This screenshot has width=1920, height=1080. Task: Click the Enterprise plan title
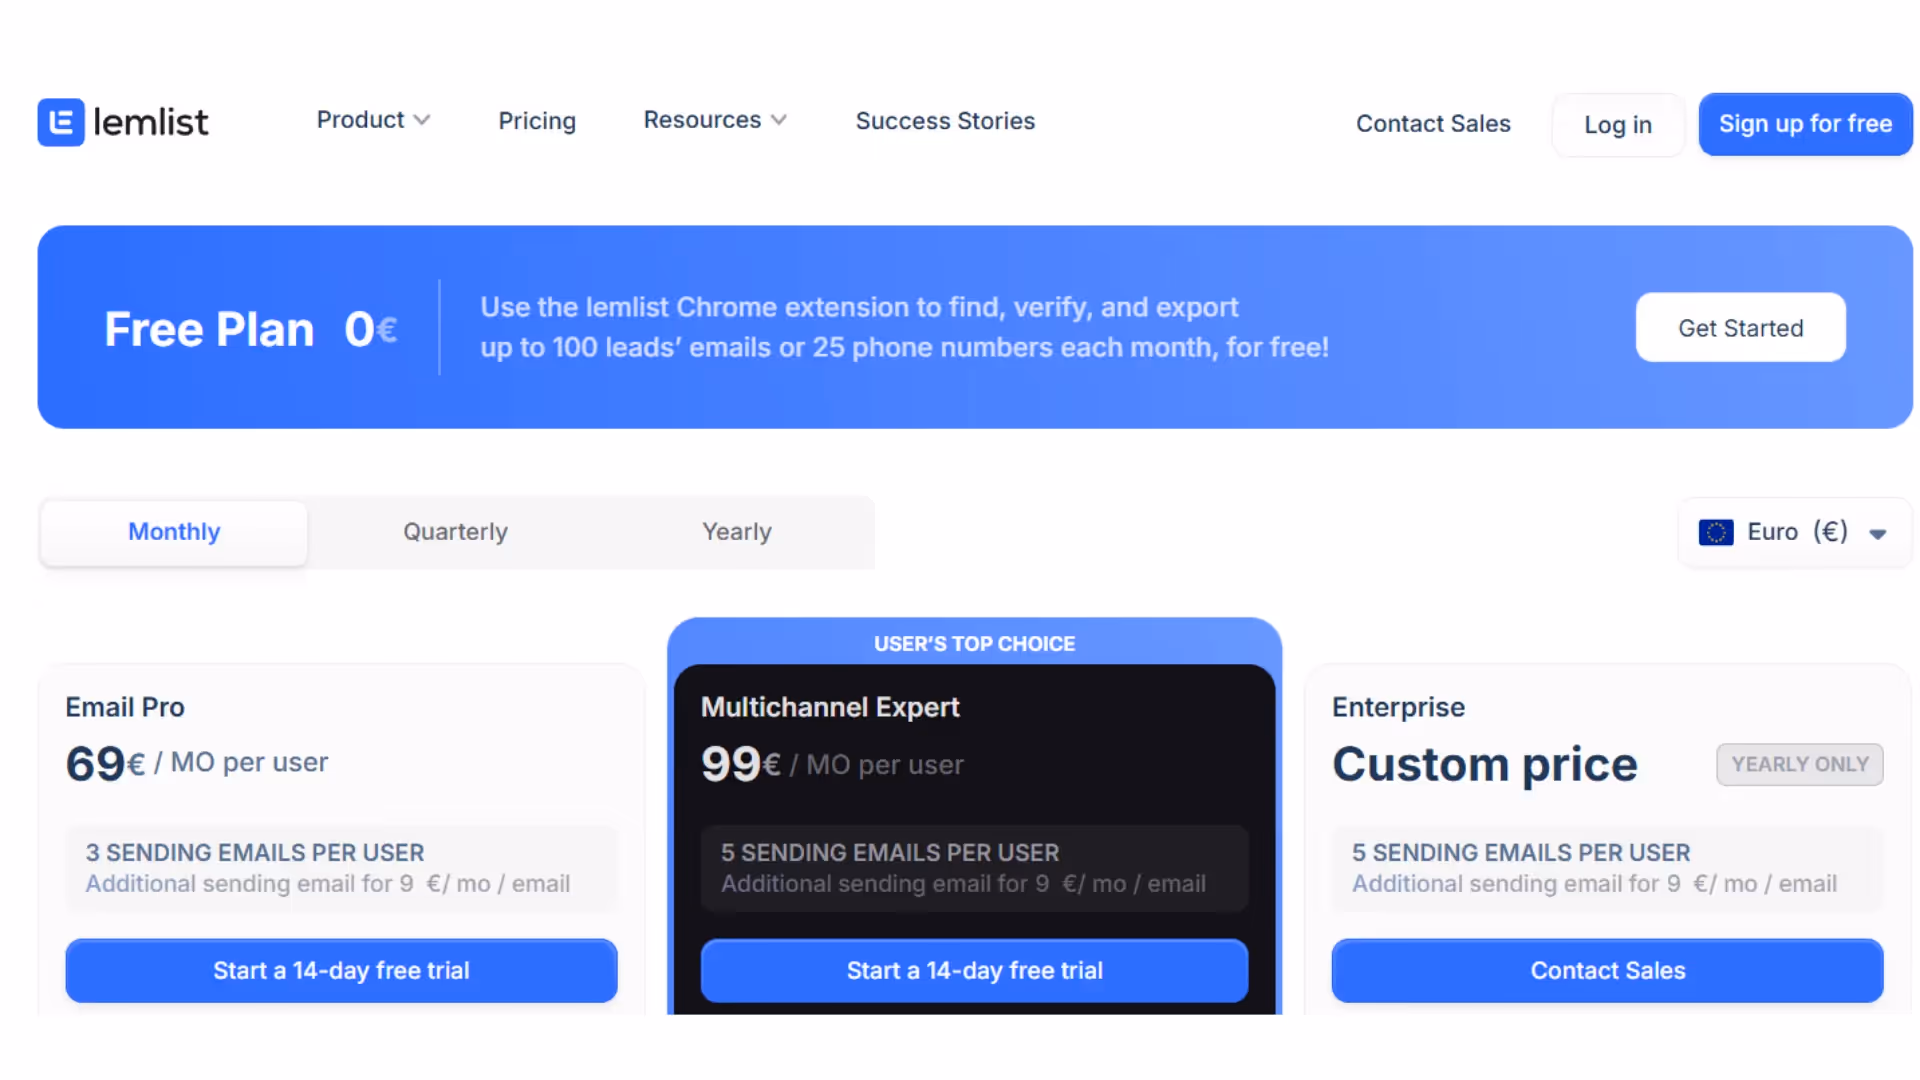1398,708
